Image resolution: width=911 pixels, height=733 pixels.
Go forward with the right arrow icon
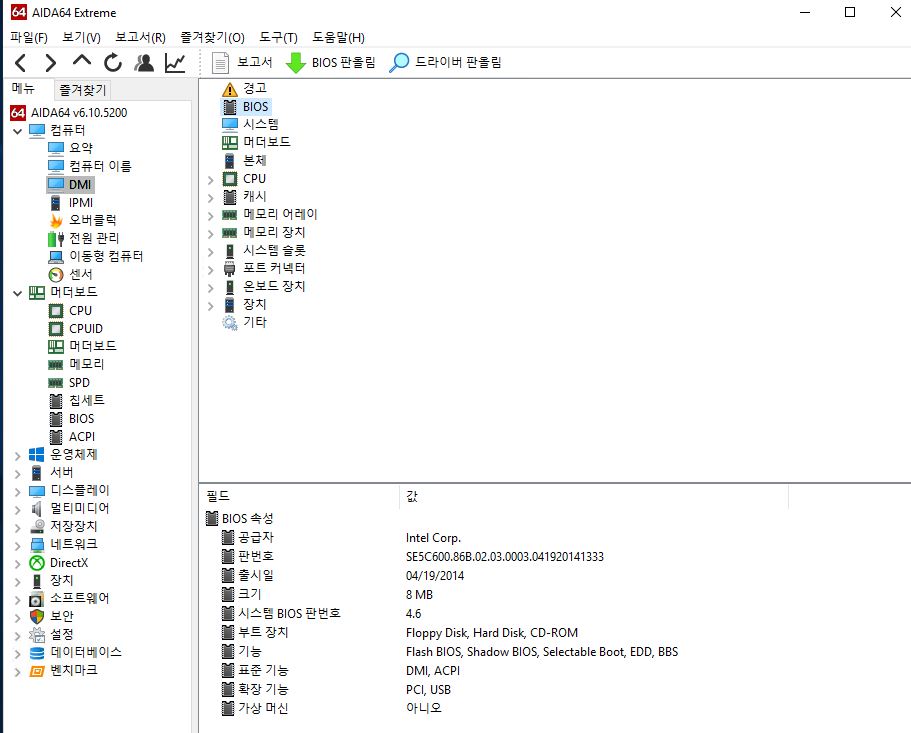coord(51,62)
